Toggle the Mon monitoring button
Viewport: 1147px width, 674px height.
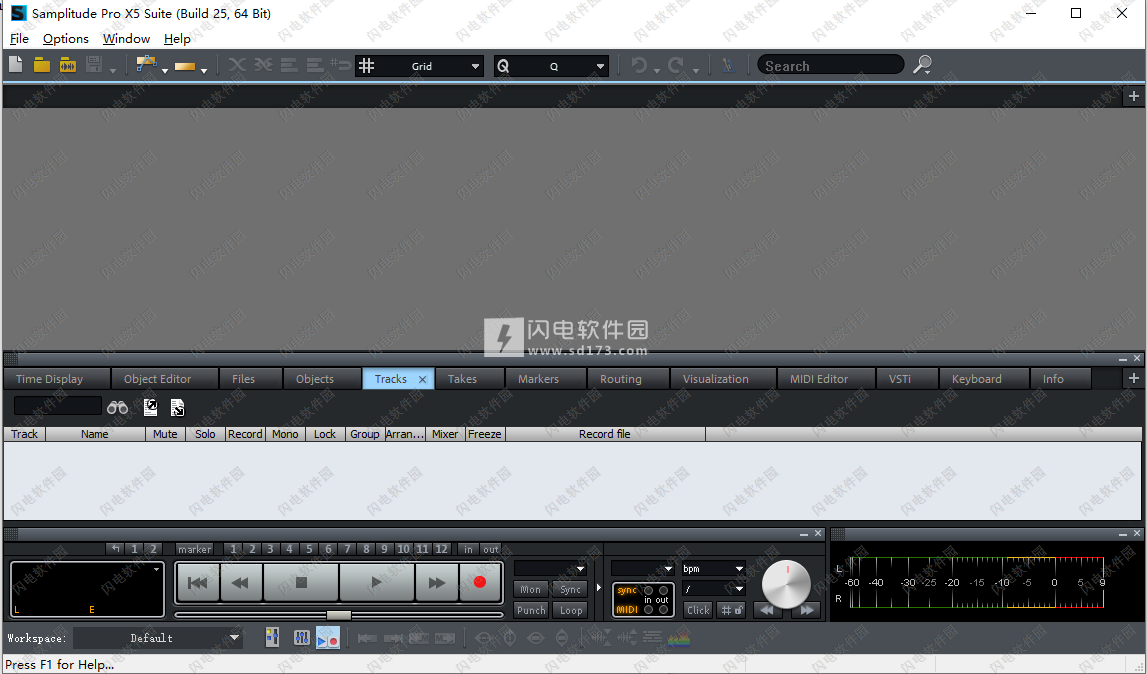tap(530, 589)
